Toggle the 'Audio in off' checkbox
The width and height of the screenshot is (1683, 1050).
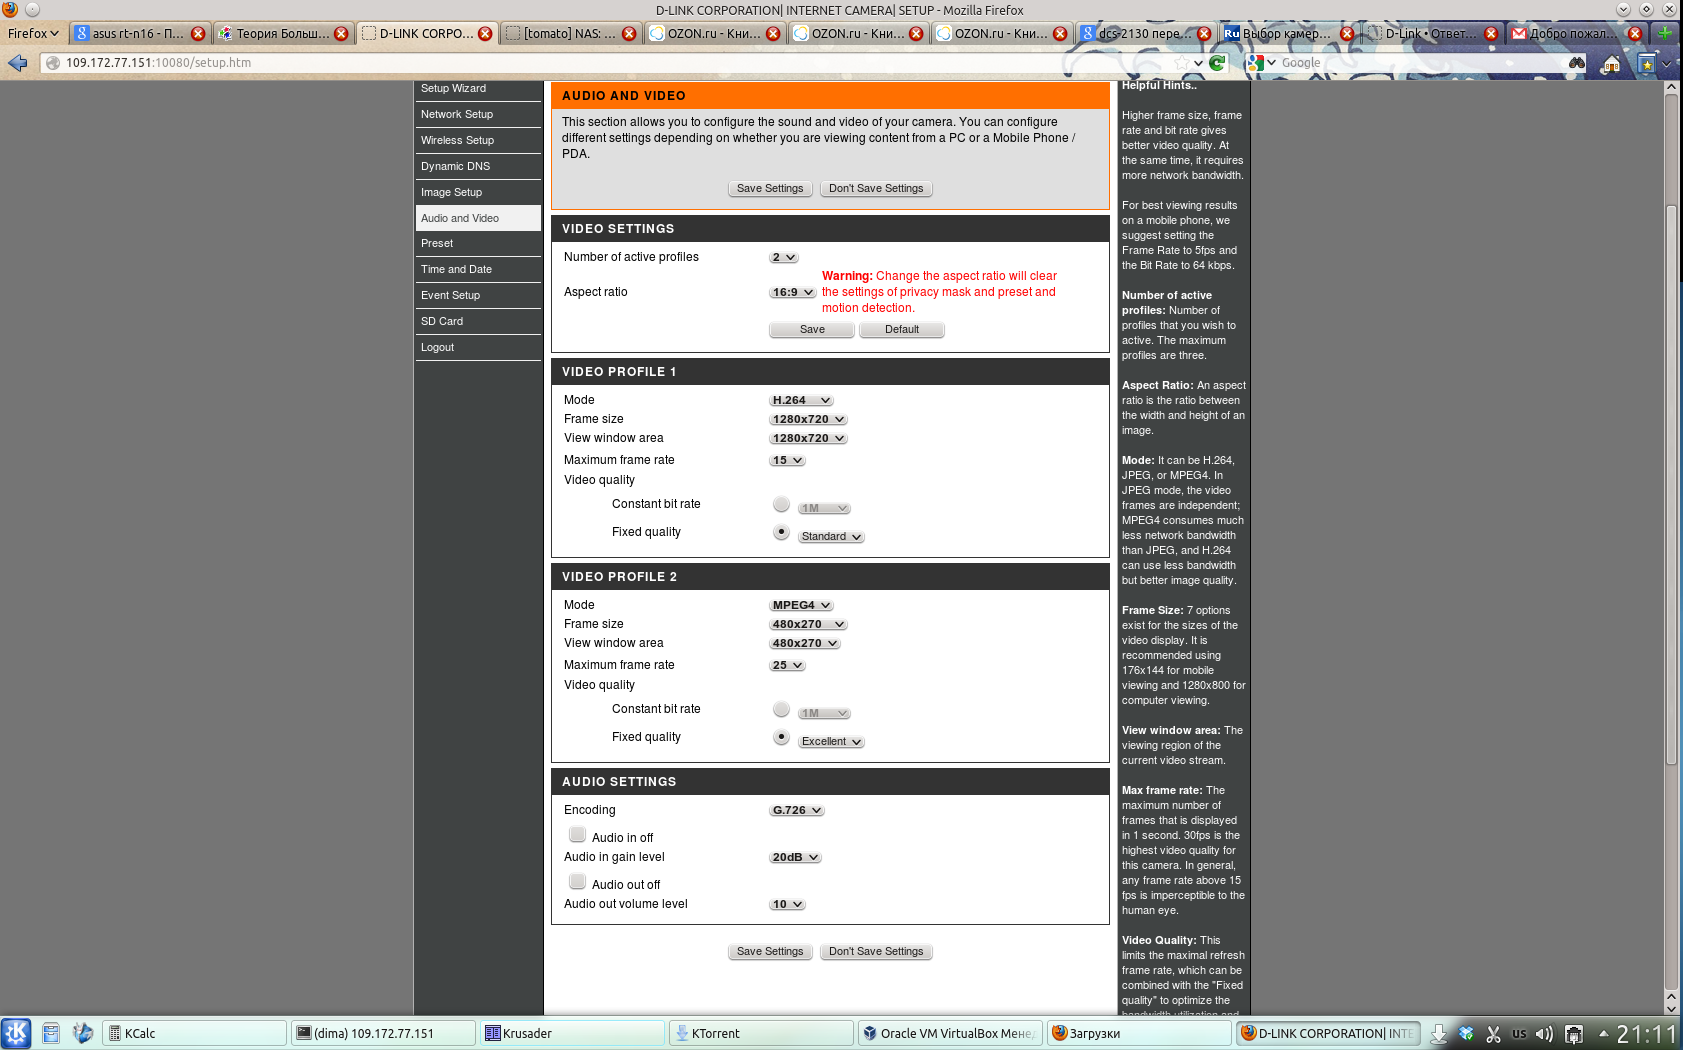[577, 835]
